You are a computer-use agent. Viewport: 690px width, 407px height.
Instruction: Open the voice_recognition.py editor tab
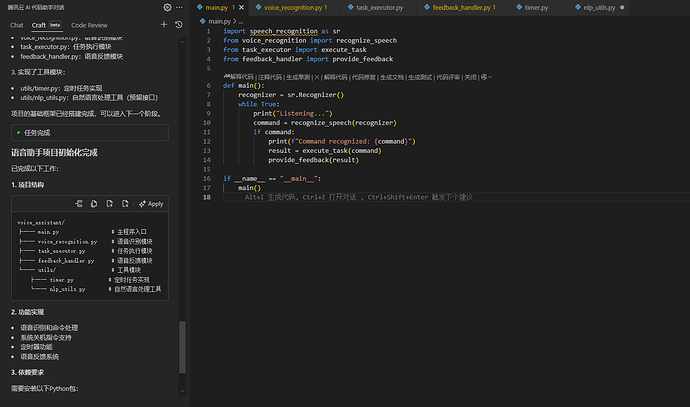(x=294, y=7)
